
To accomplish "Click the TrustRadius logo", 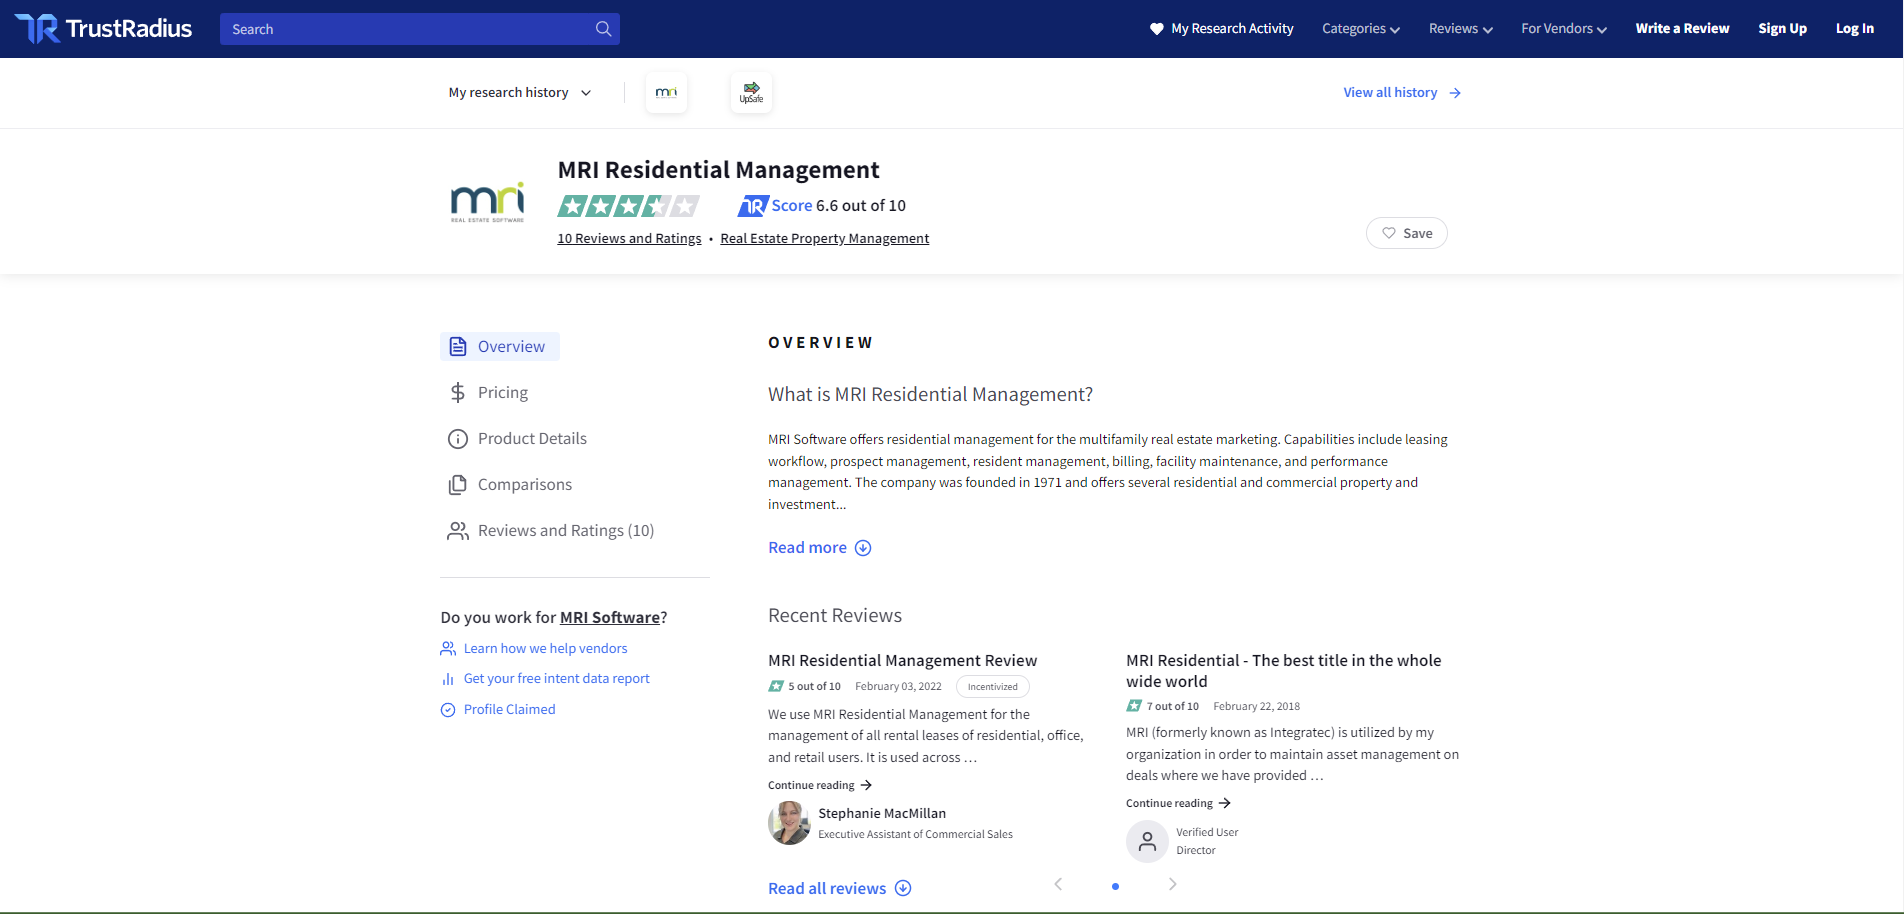I will click(x=103, y=29).
